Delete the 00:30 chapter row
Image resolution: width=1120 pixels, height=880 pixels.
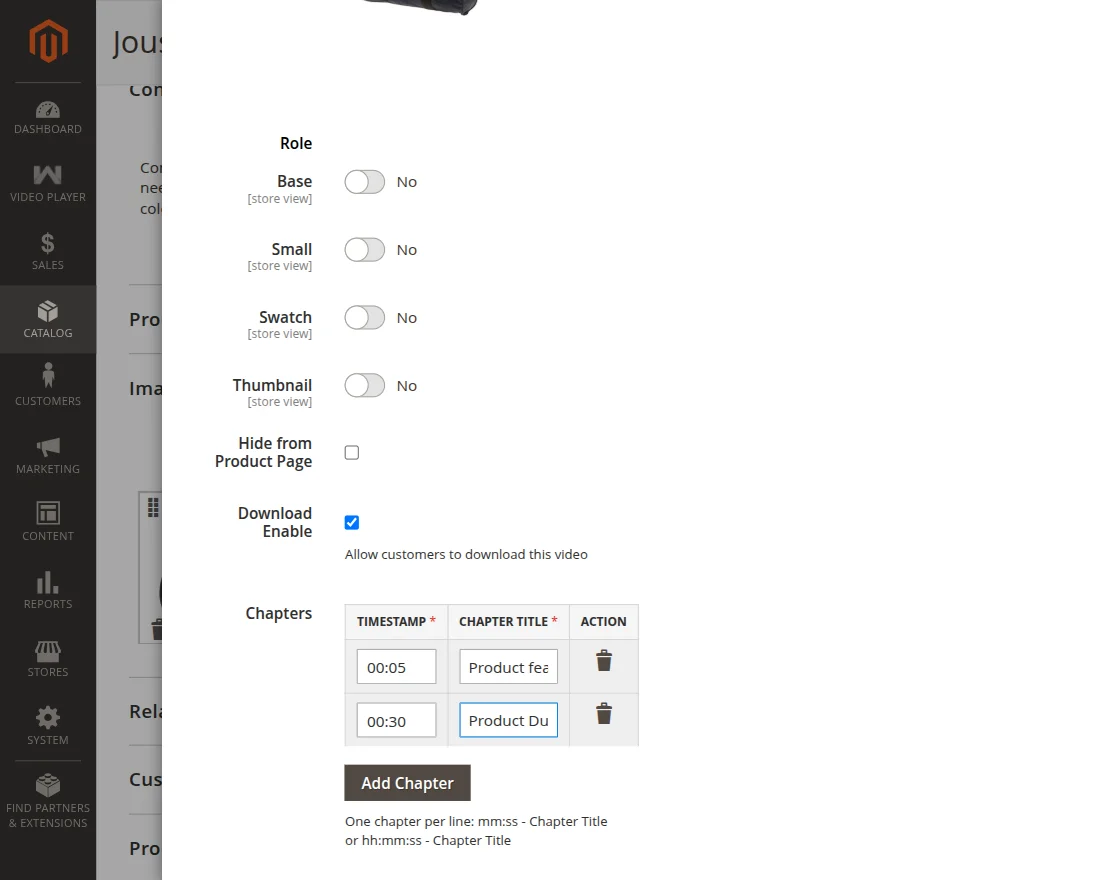click(604, 714)
